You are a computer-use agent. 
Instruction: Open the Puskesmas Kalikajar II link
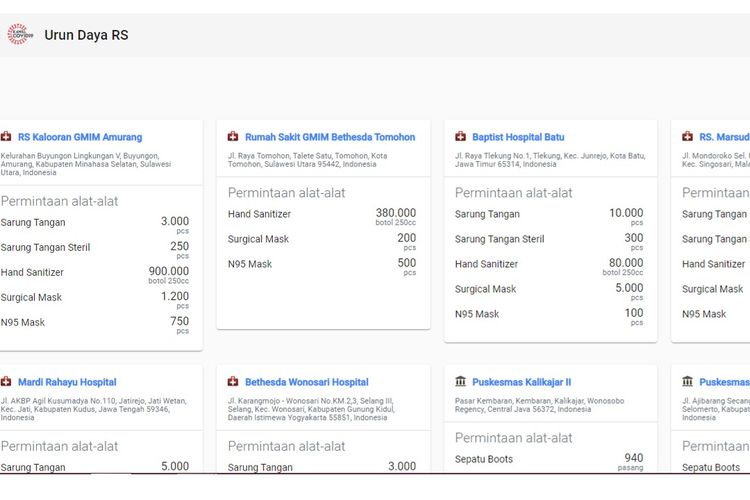[x=523, y=382]
